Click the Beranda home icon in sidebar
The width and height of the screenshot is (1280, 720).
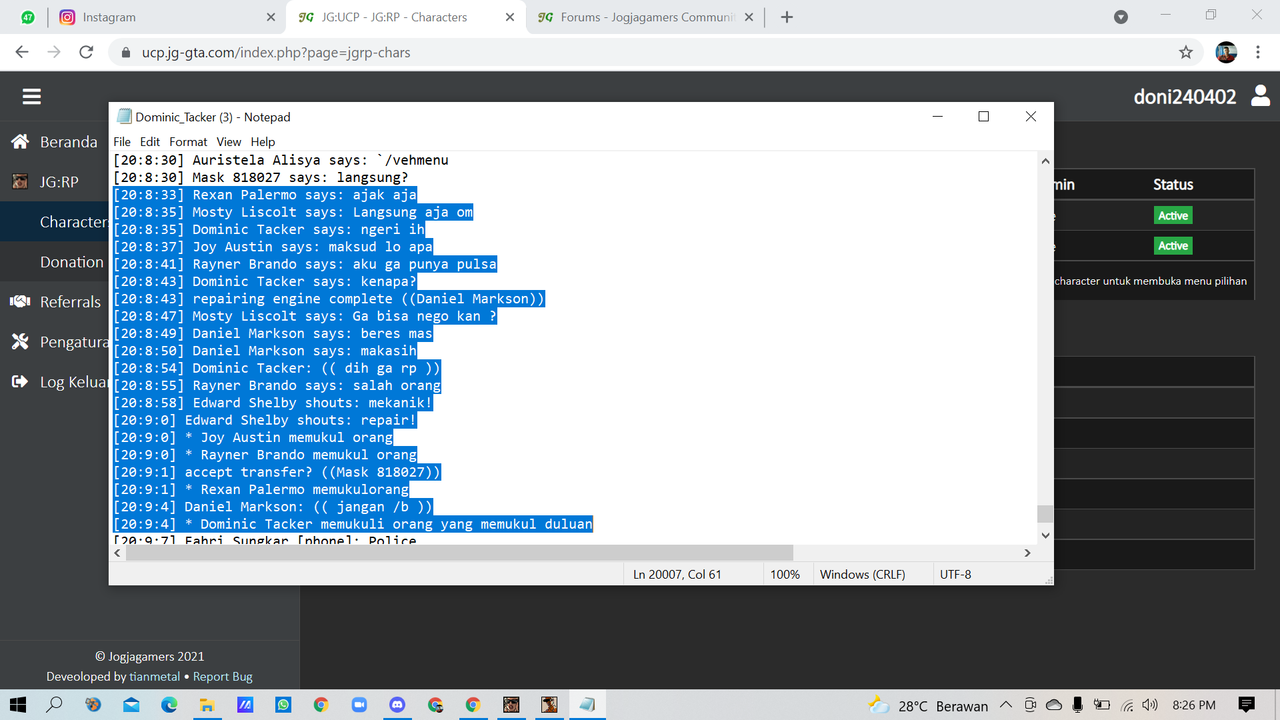(x=20, y=142)
